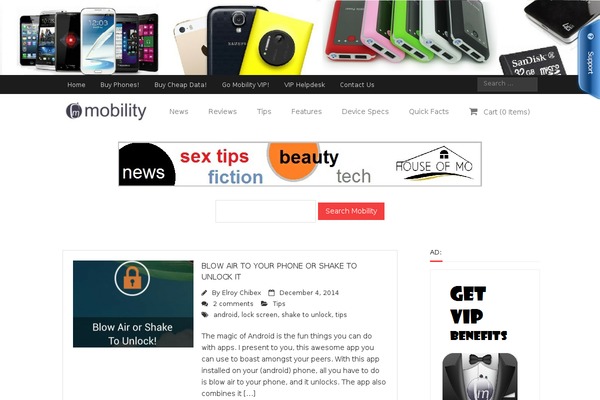Click the folder category icon
The height and width of the screenshot is (400, 600).
point(264,304)
